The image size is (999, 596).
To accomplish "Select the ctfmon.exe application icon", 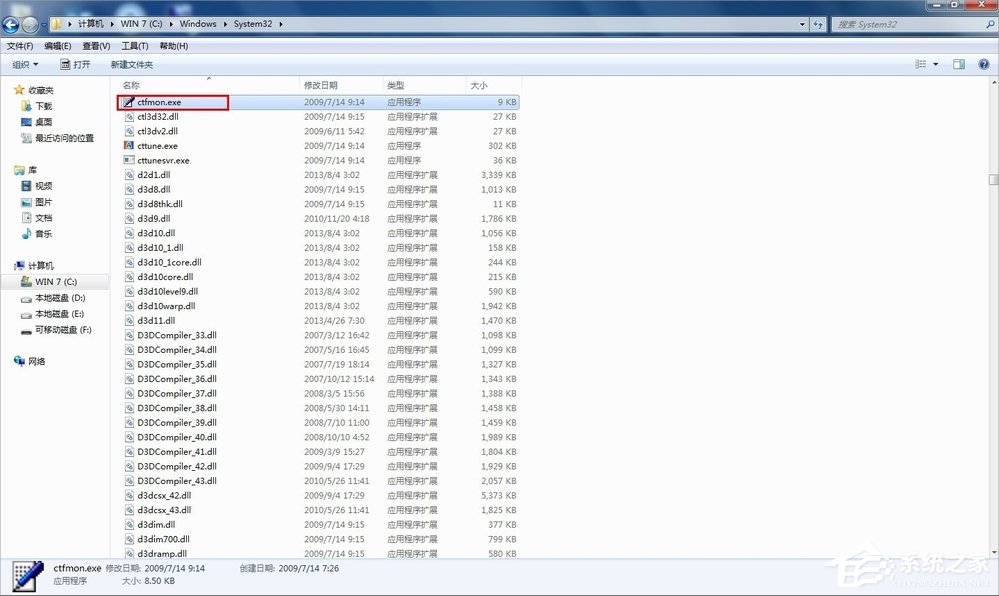I will 131,101.
